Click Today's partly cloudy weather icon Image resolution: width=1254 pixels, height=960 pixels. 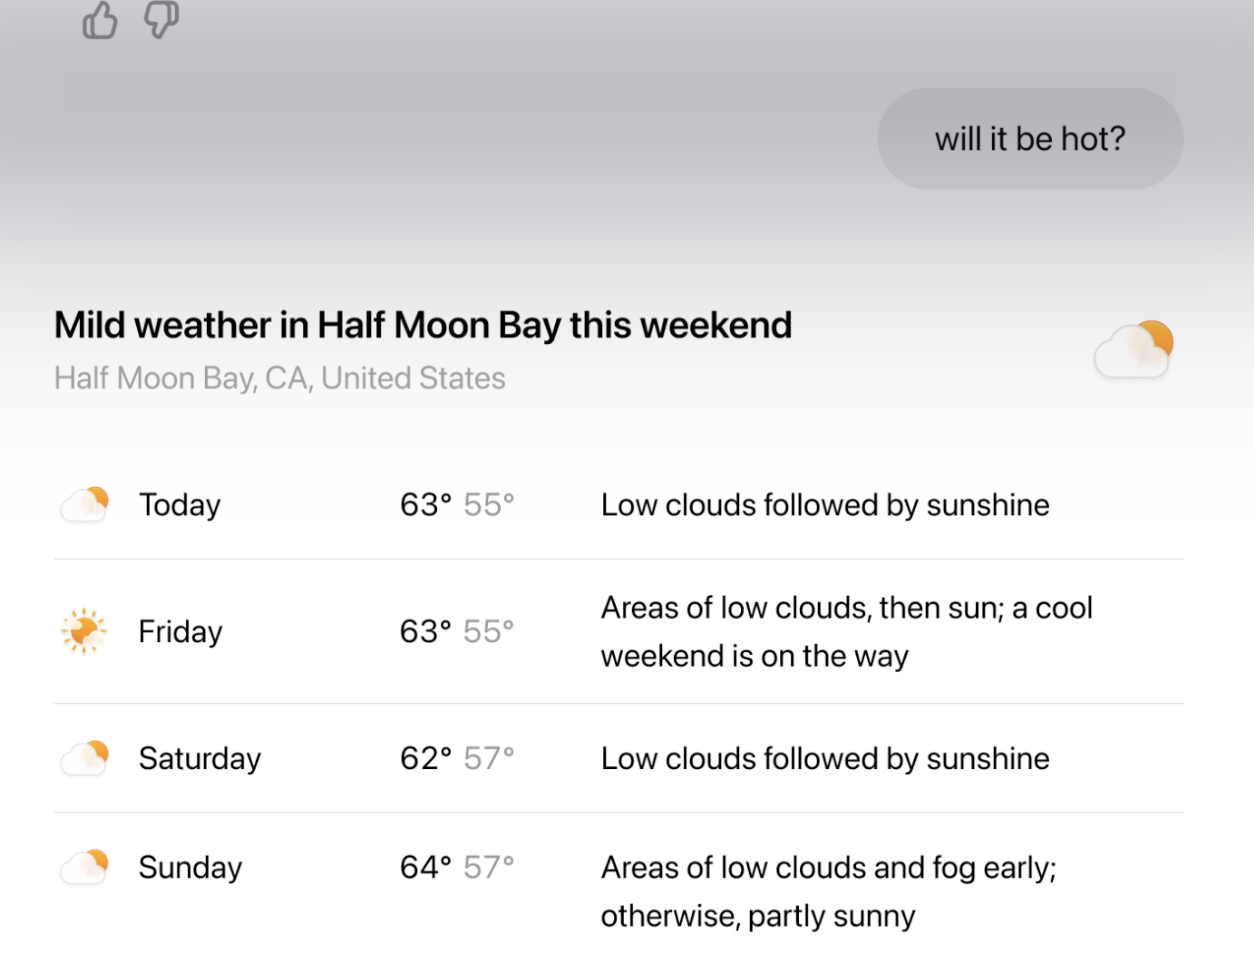[x=85, y=505]
